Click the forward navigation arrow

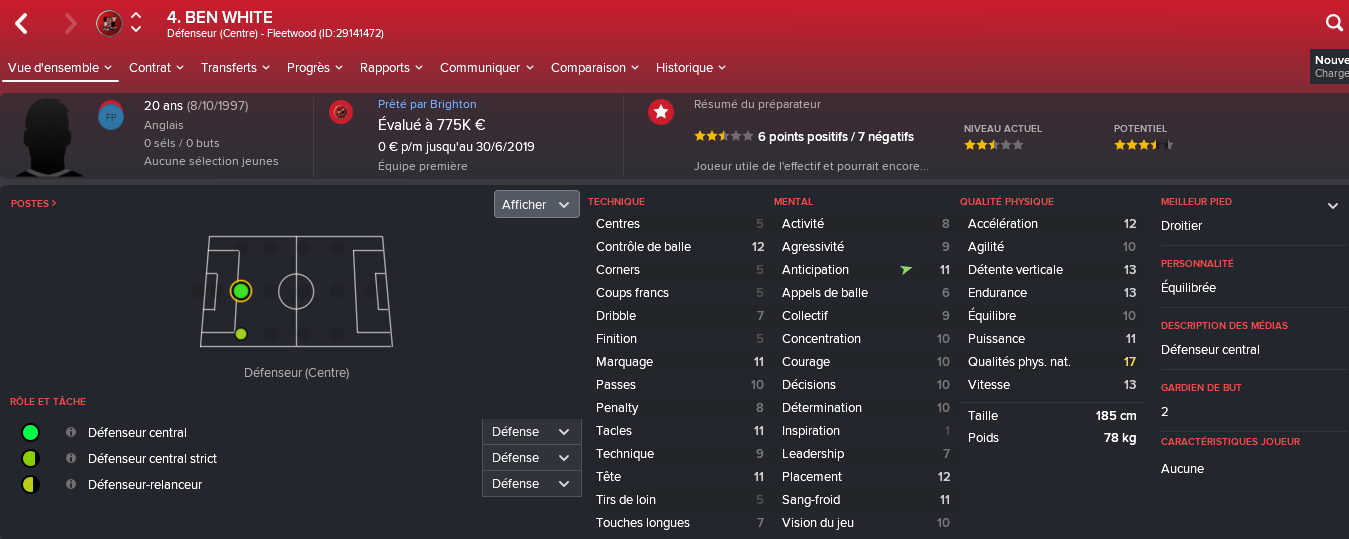(x=70, y=23)
